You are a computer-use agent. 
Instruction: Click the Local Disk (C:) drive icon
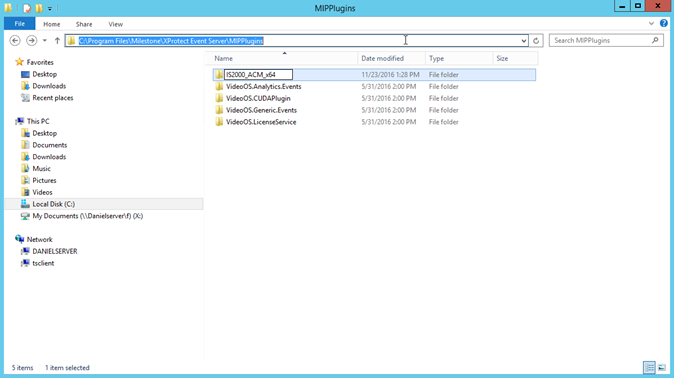point(25,204)
